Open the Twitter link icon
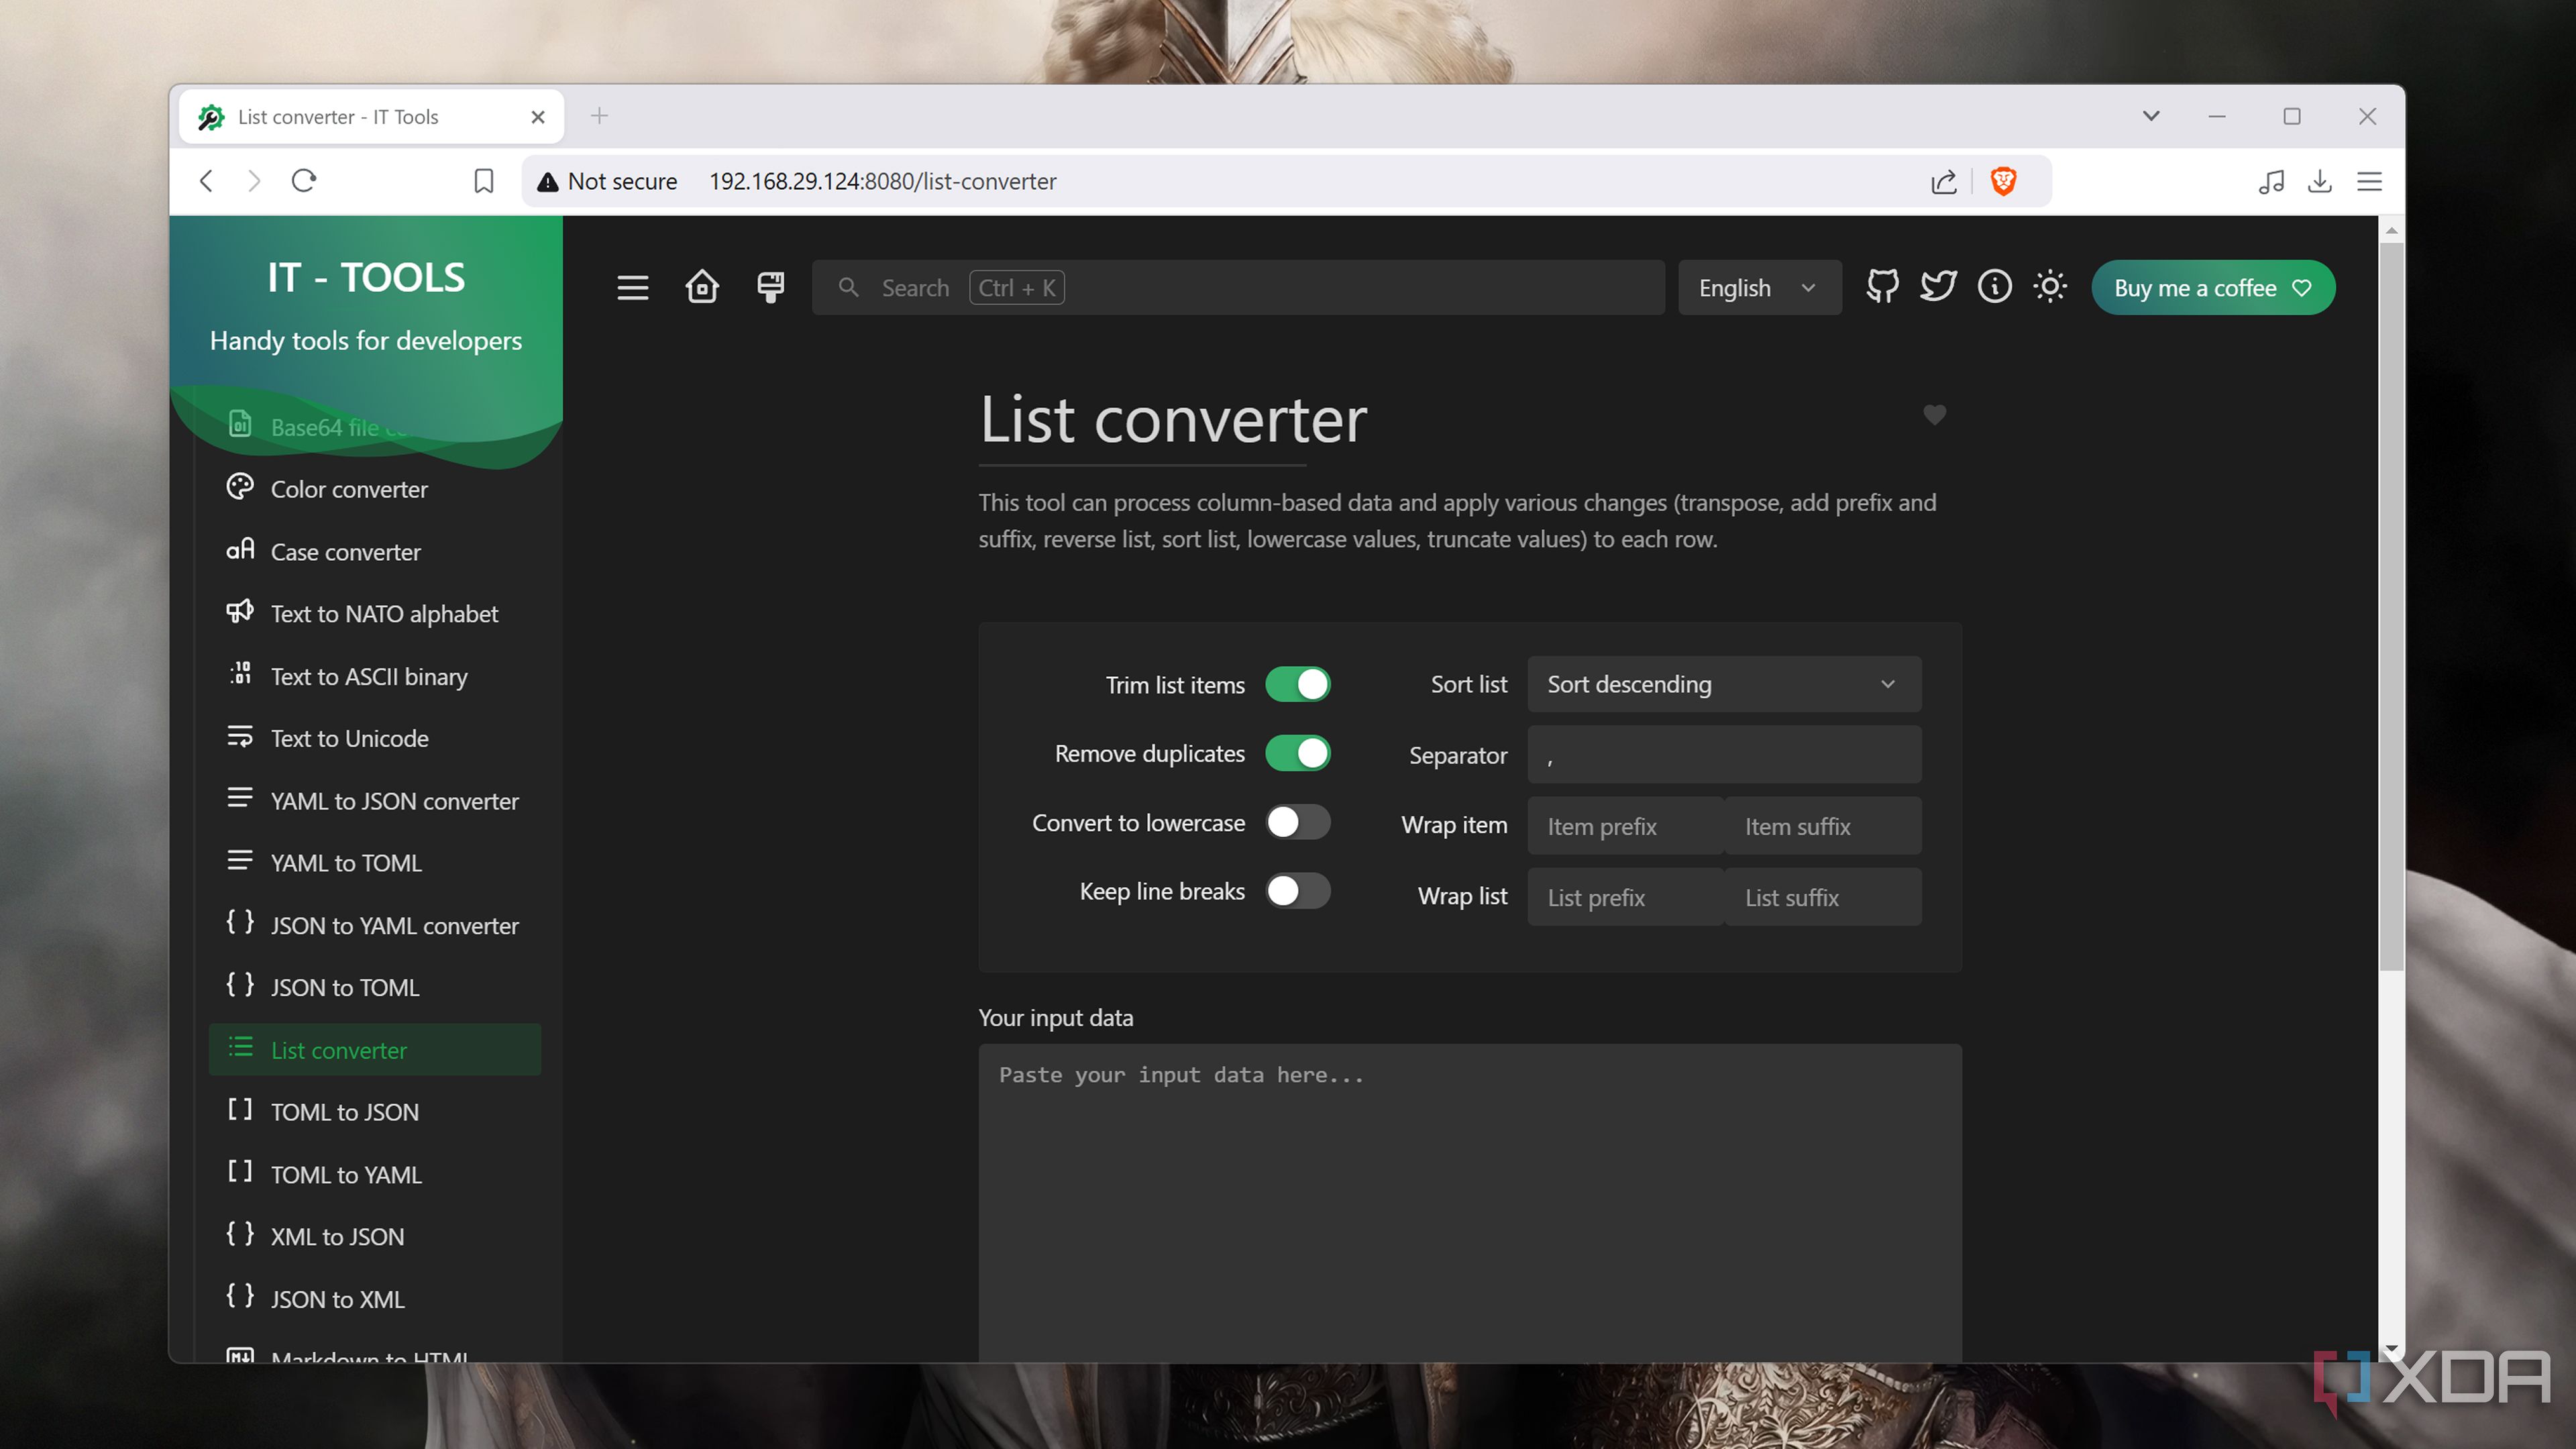The width and height of the screenshot is (2576, 1449). [1938, 287]
